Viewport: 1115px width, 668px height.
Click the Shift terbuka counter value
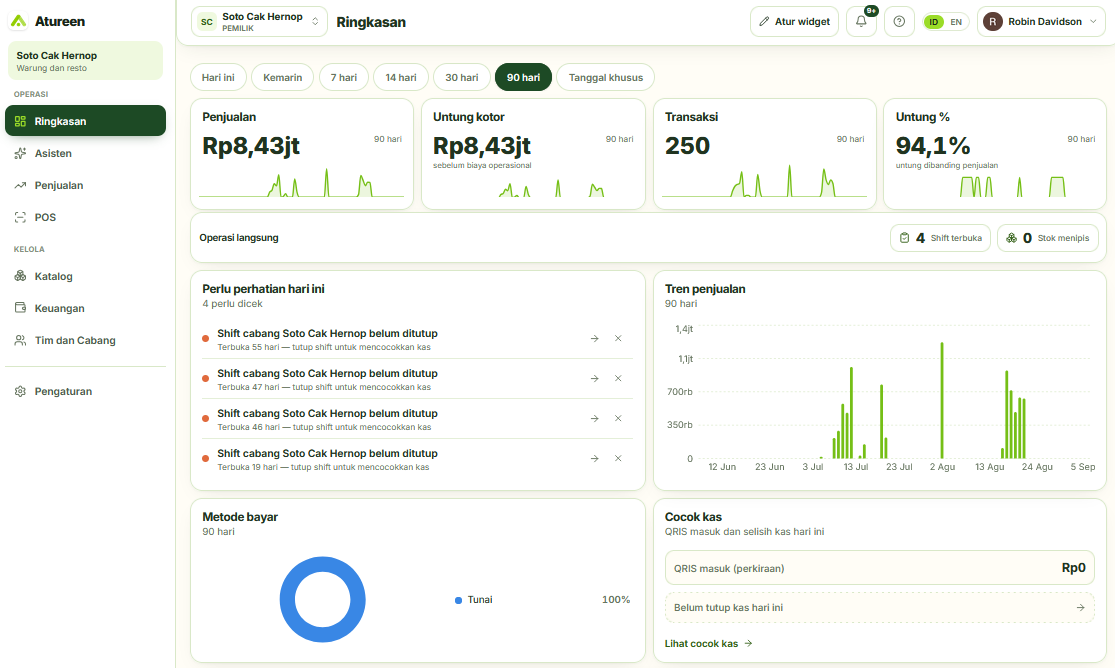920,238
